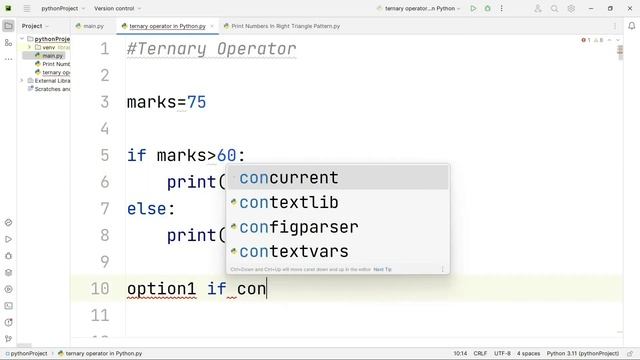The width and height of the screenshot is (640, 360).
Task: Close the ternary operator tab
Action: click(x=212, y=26)
